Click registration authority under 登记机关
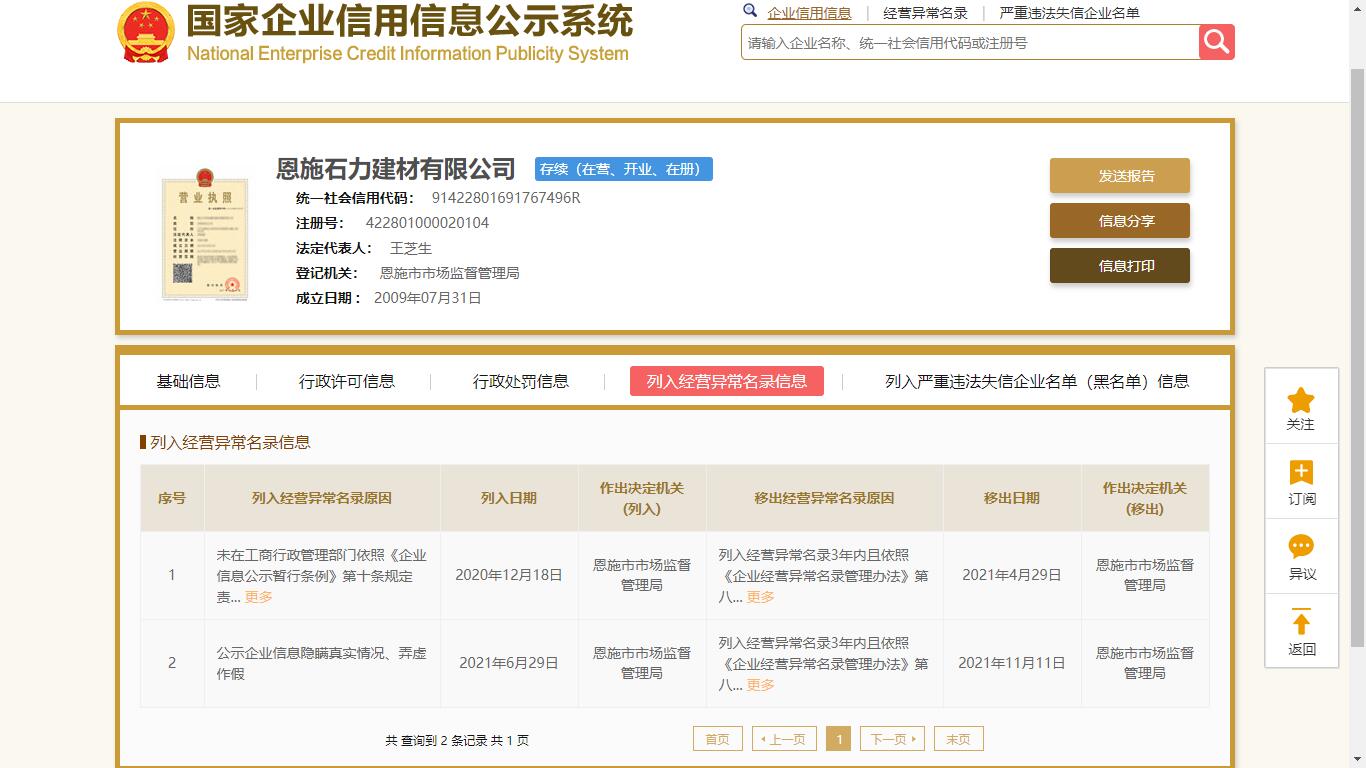 coord(449,273)
